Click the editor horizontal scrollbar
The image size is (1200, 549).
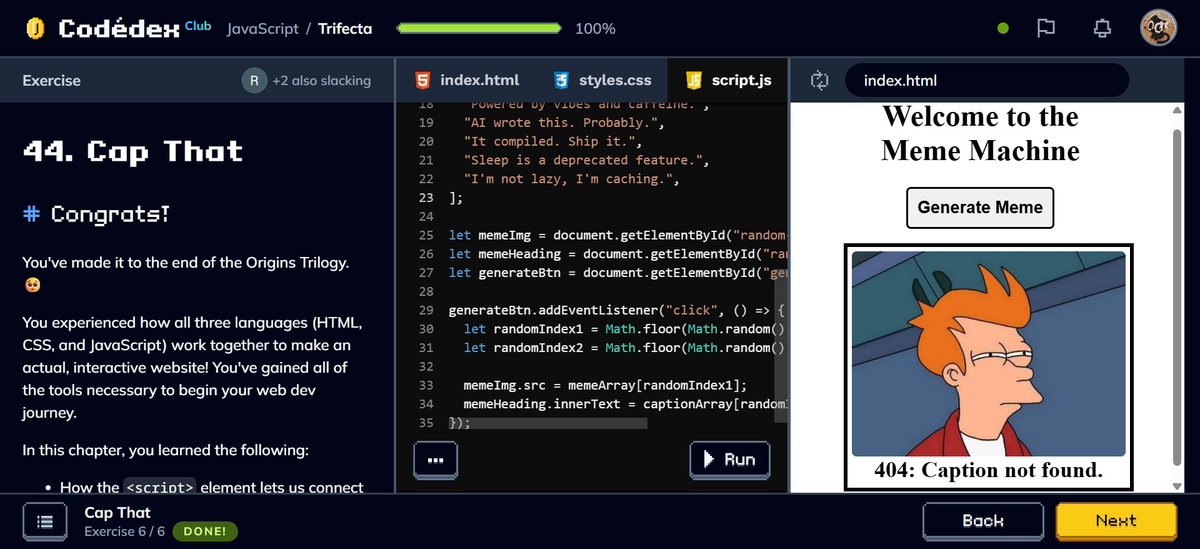(x=548, y=424)
